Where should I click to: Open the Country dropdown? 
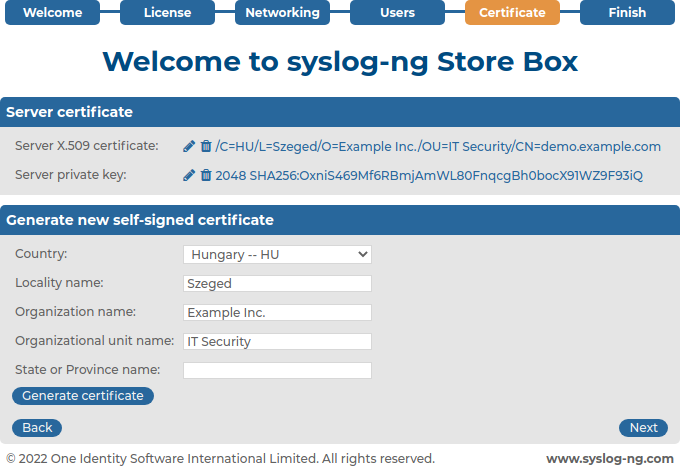click(277, 255)
